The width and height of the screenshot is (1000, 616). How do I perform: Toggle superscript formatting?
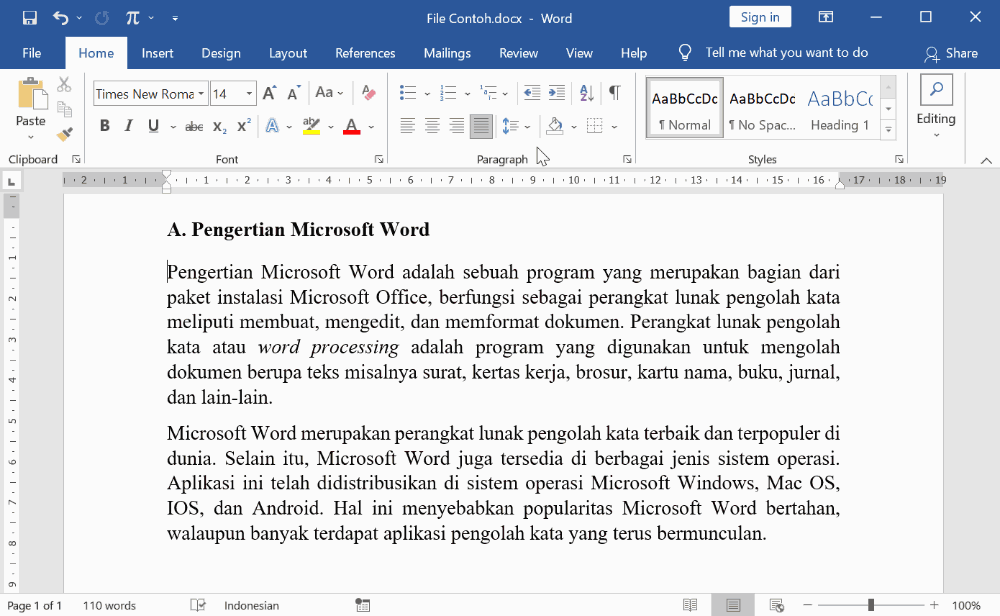click(244, 126)
